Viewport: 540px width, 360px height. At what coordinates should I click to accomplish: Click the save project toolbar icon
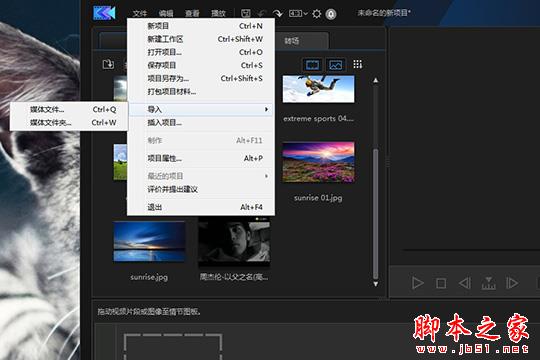point(246,13)
